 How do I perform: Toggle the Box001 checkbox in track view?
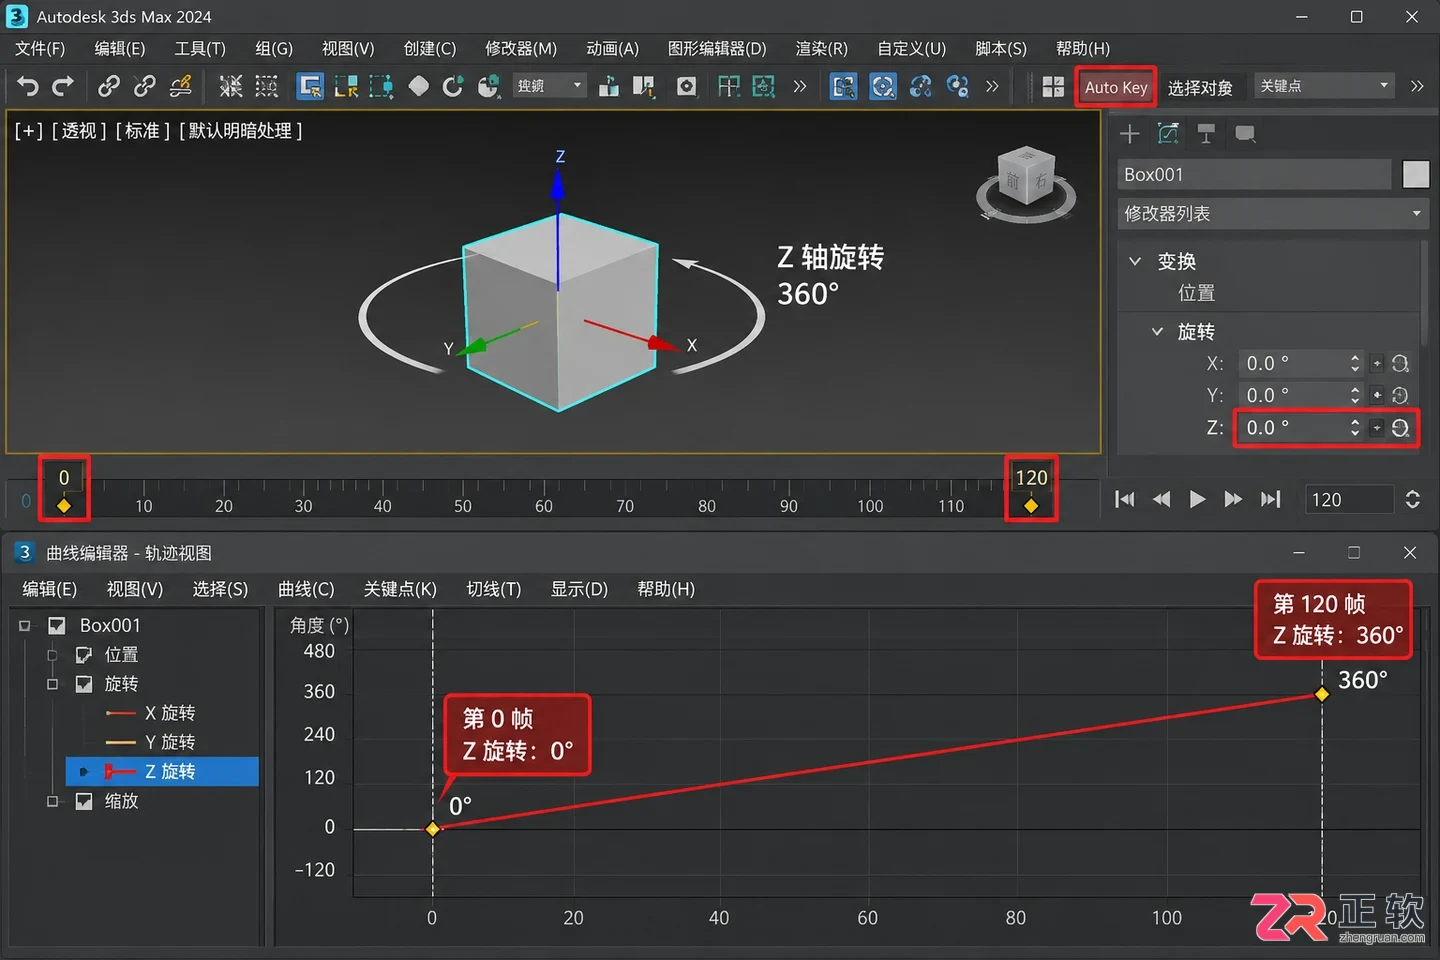tap(57, 626)
